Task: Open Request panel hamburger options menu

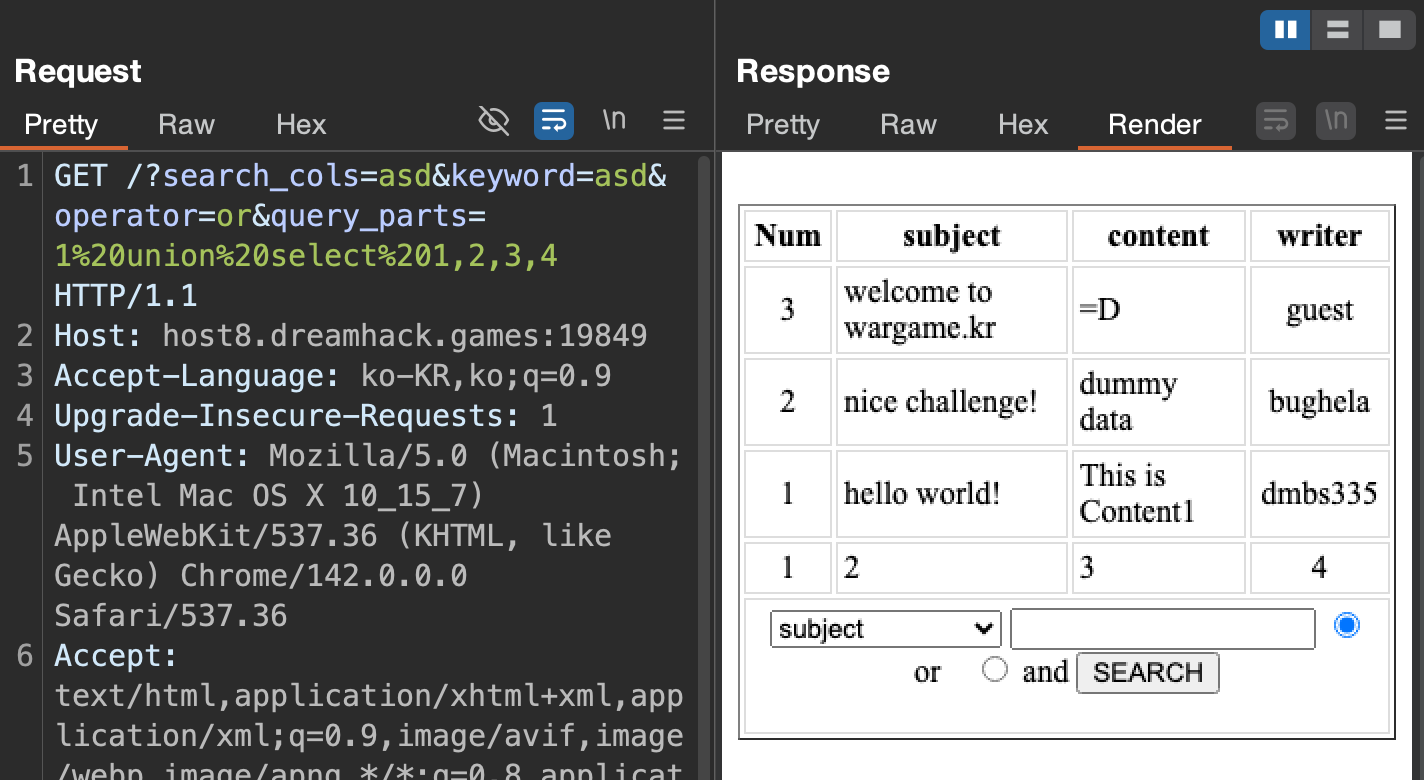Action: [x=674, y=121]
